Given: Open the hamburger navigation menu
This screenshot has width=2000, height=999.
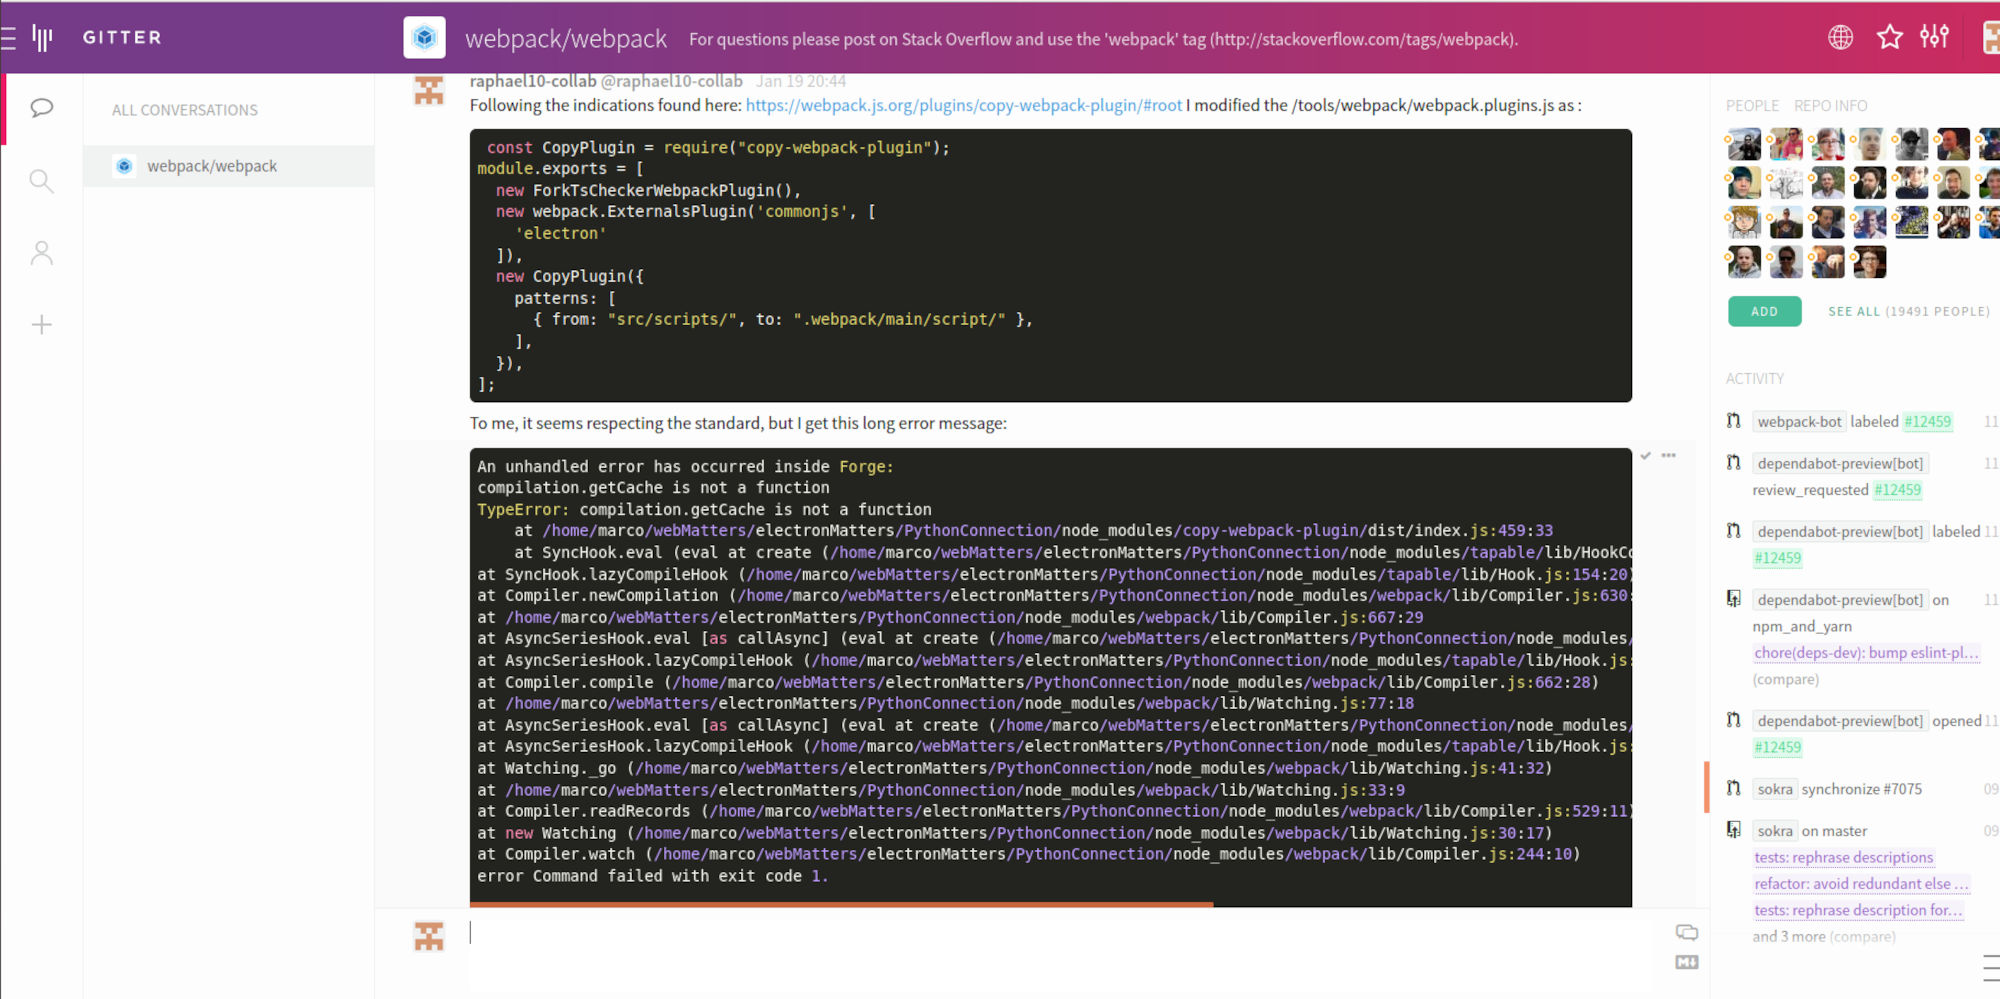Looking at the screenshot, I should coord(10,37).
